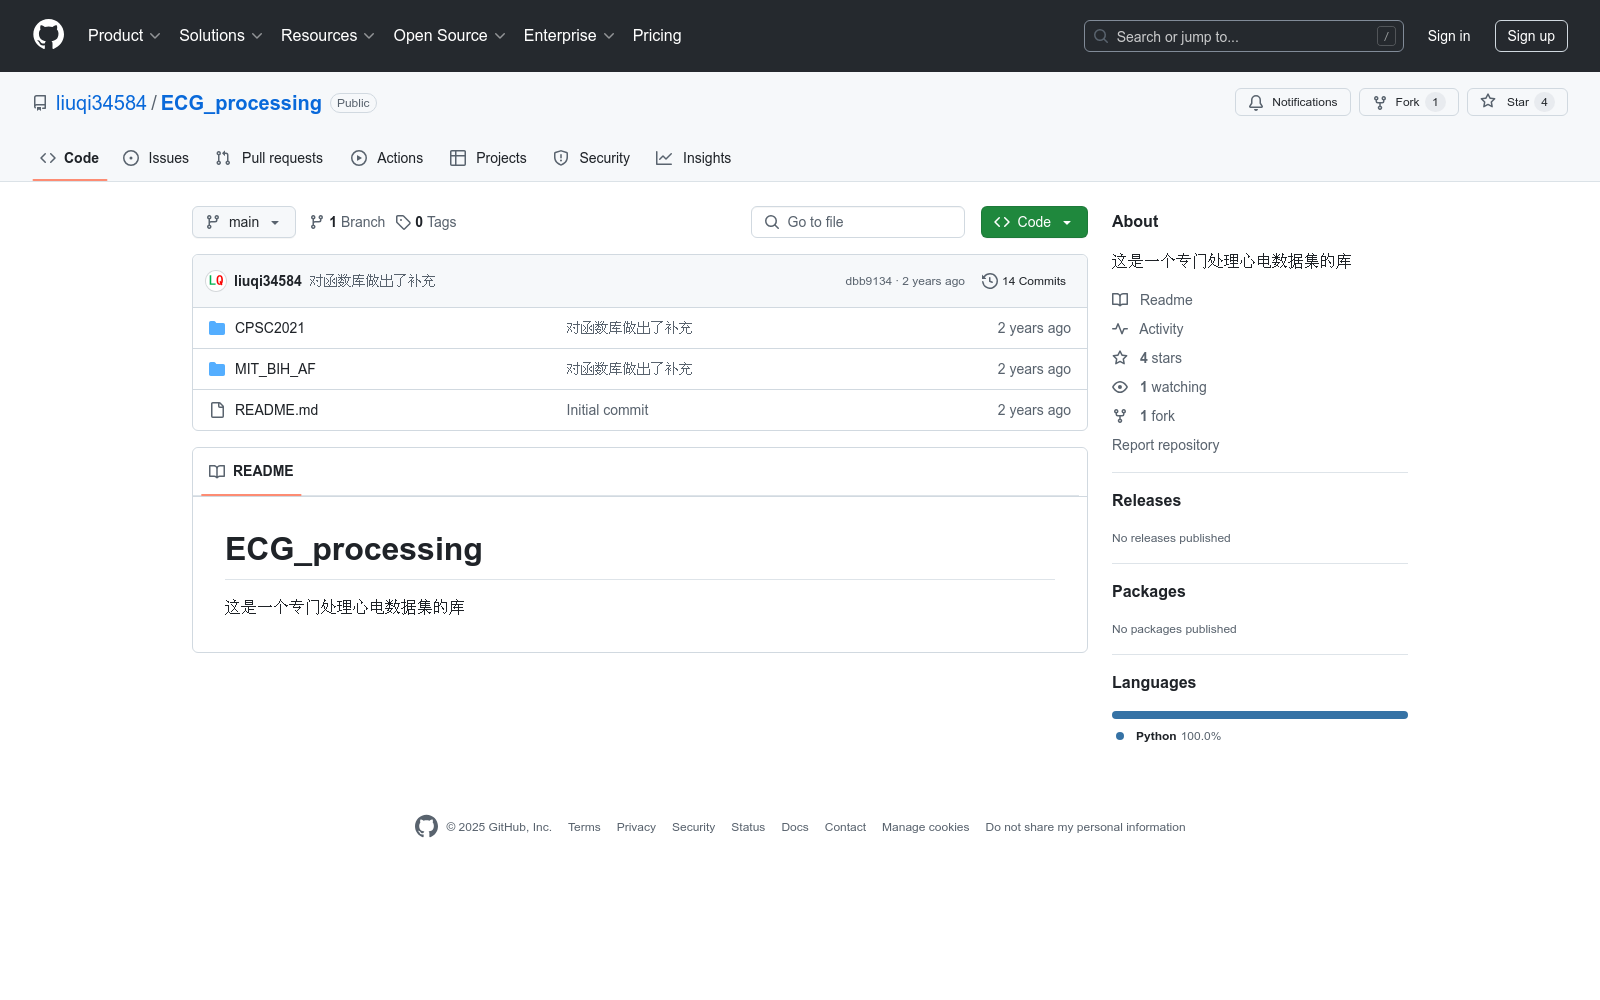
Task: Open the ECG_processing repository link
Action: pyautogui.click(x=241, y=103)
